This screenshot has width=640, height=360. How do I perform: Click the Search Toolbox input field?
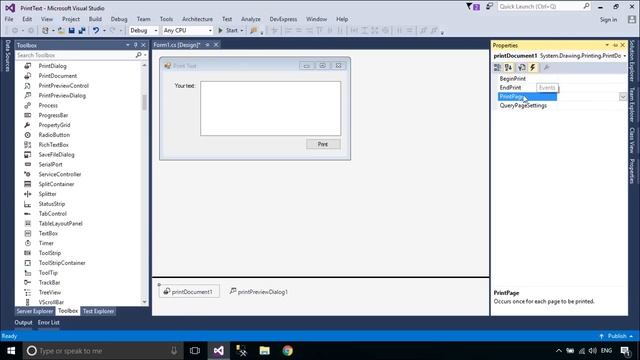pos(76,55)
